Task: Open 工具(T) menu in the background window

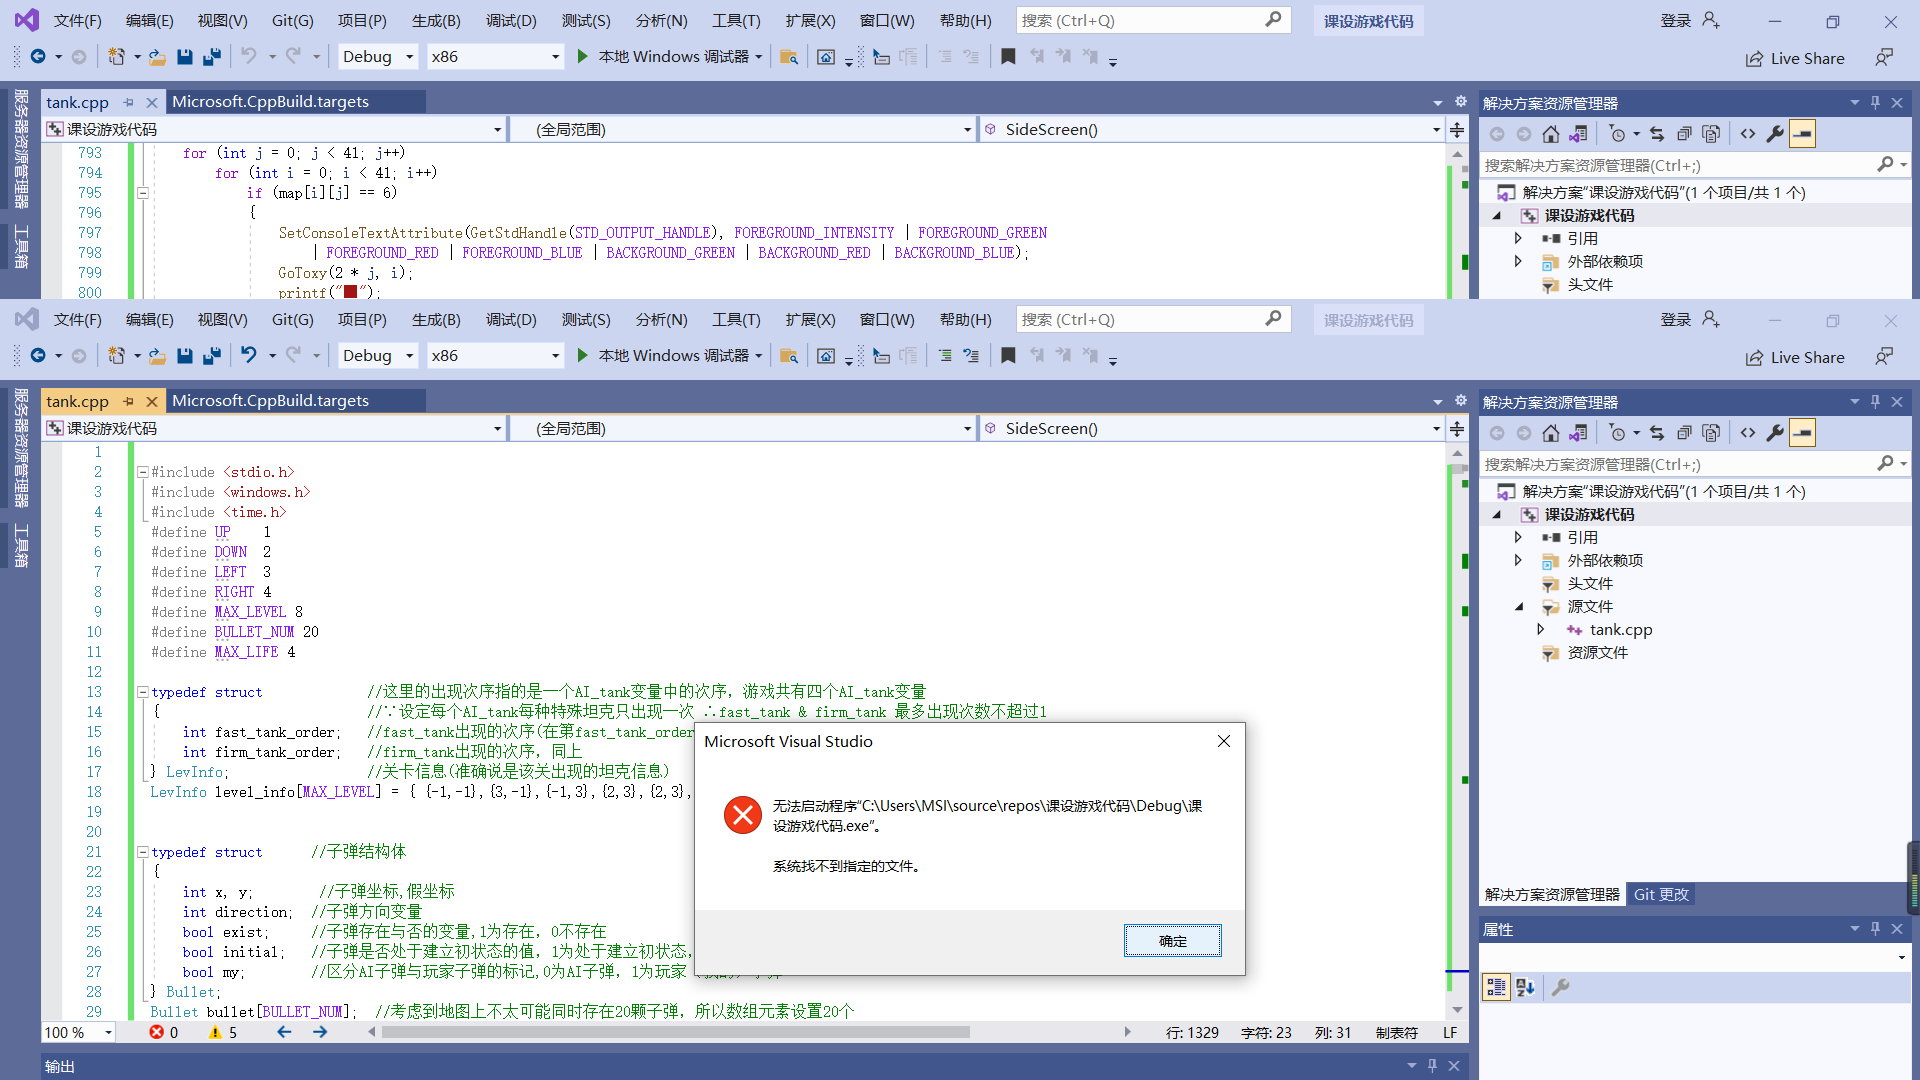Action: pos(736,21)
